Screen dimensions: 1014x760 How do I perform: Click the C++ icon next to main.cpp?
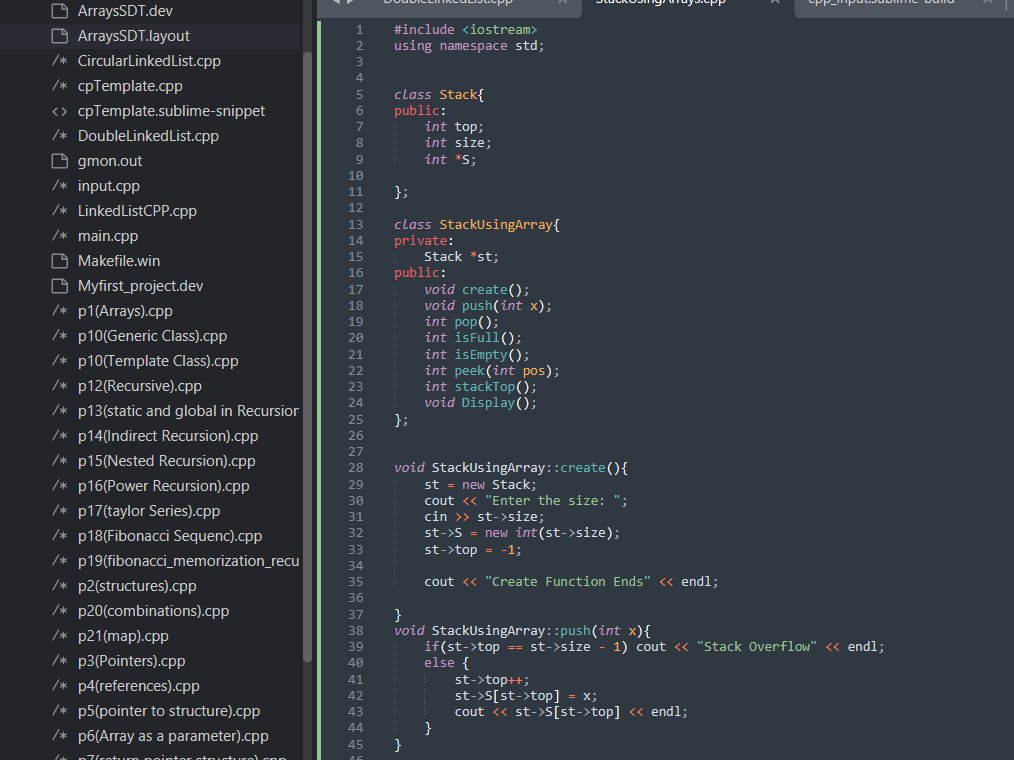pyautogui.click(x=59, y=236)
